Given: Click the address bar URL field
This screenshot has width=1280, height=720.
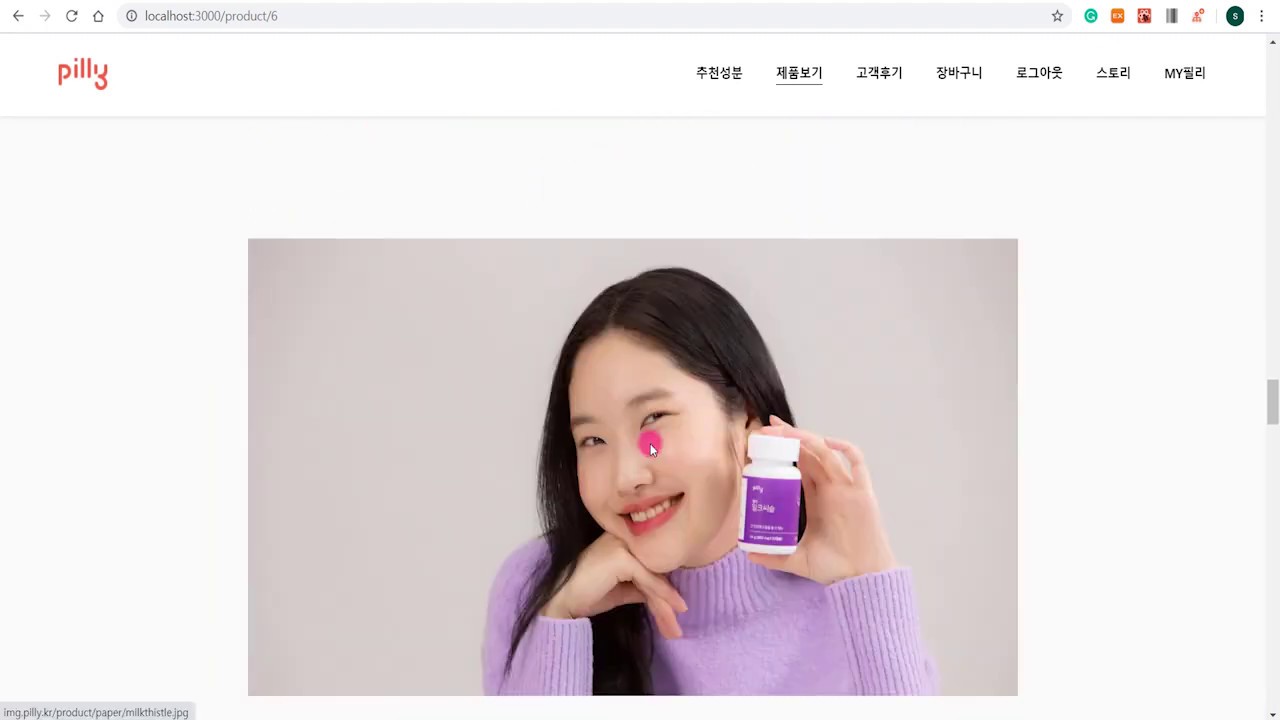Looking at the screenshot, I should click(590, 16).
